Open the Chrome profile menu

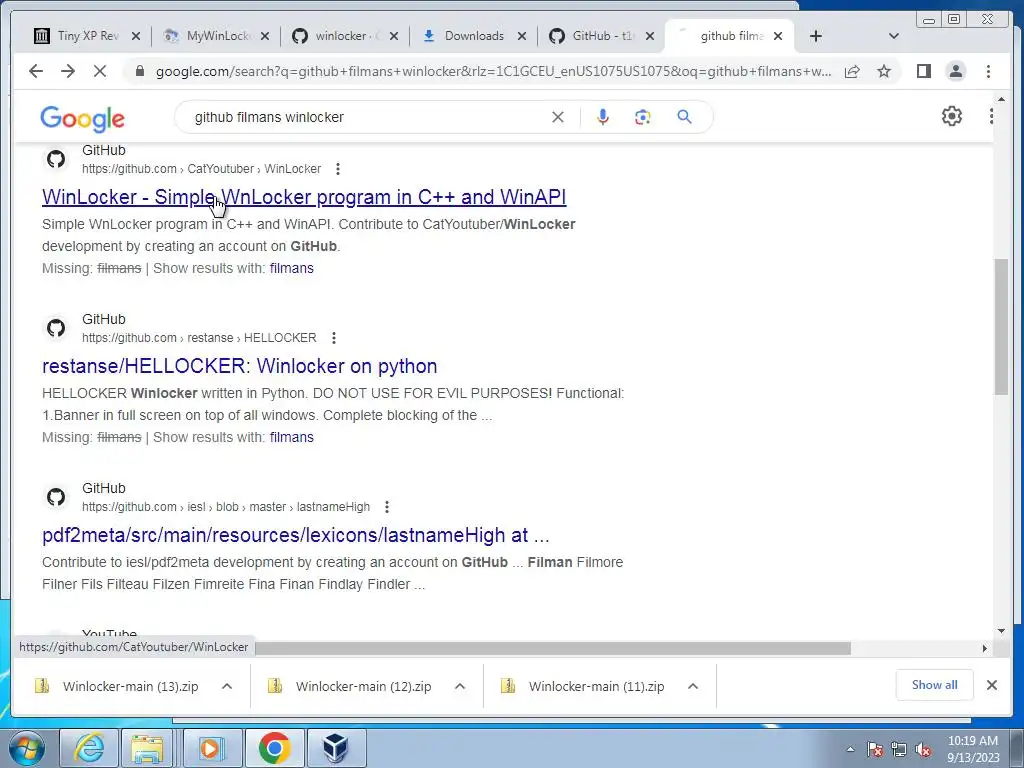(x=955, y=71)
